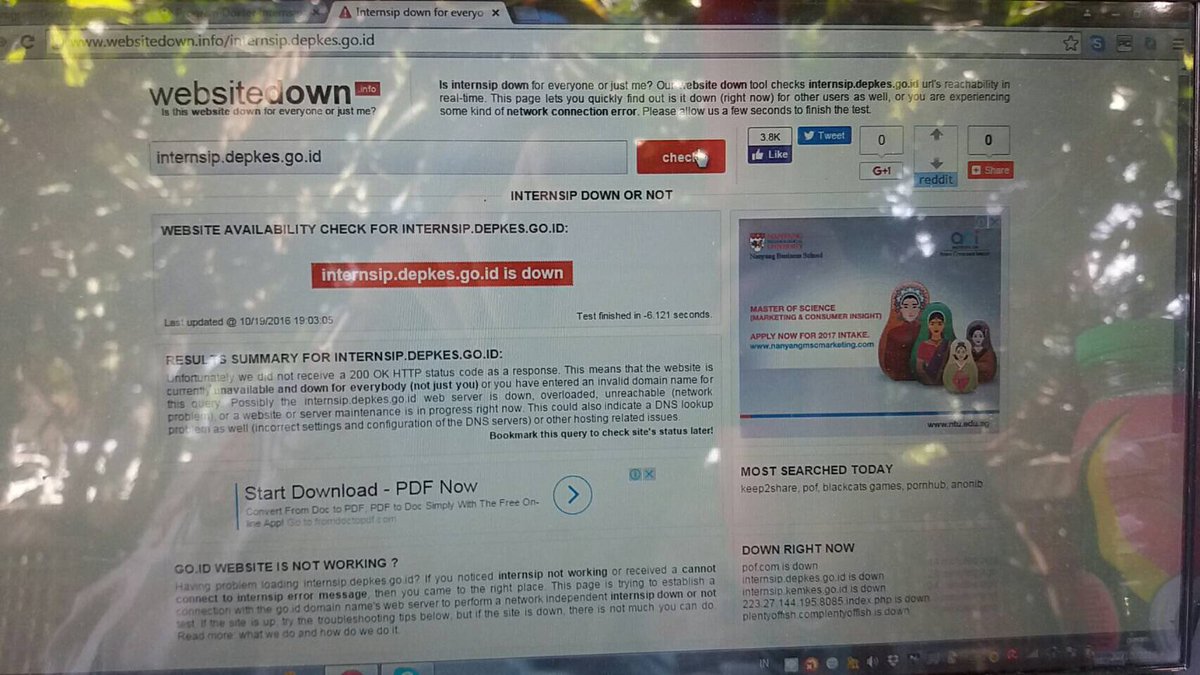The image size is (1200, 675).
Task: Click 'plentyoffish.complentyoffish is down' entry
Action: pos(826,612)
